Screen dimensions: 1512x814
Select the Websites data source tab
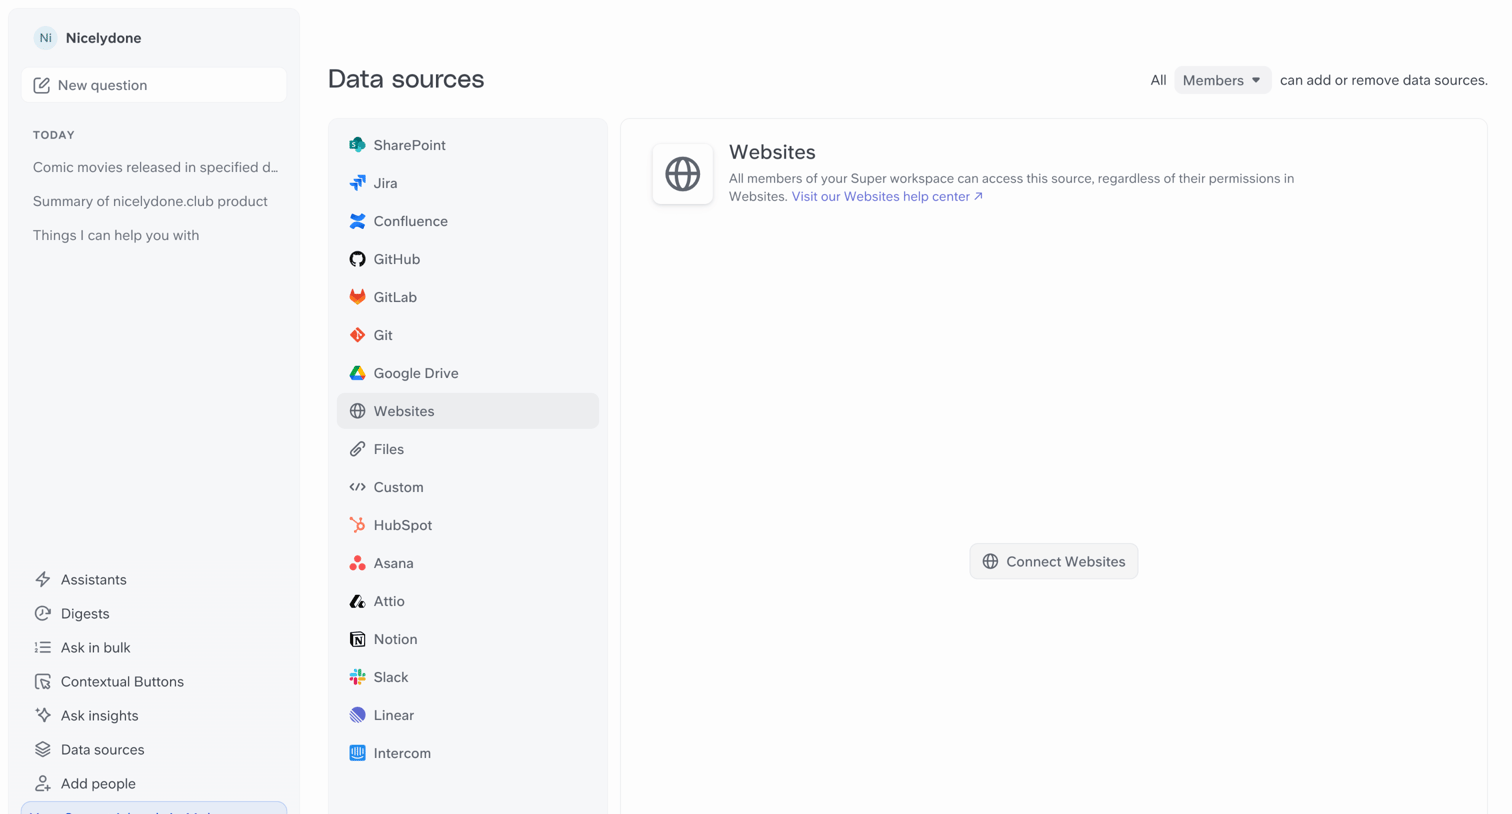pos(468,411)
